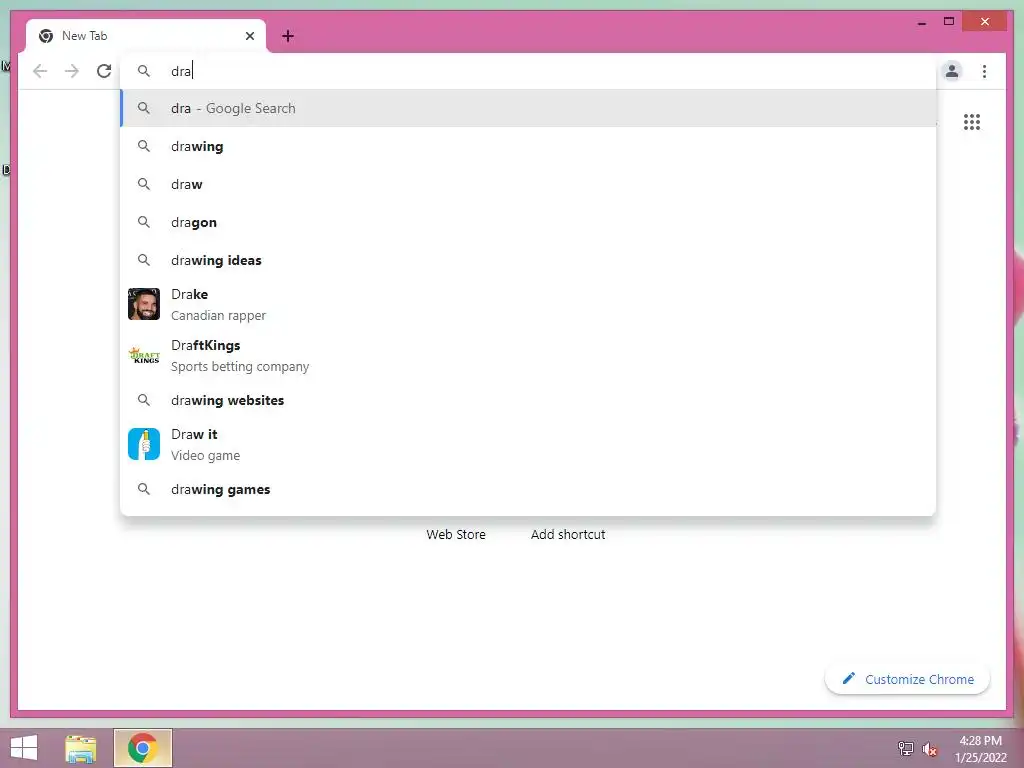
Task: Choose the 'drawing websites' suggestion
Action: tap(528, 400)
